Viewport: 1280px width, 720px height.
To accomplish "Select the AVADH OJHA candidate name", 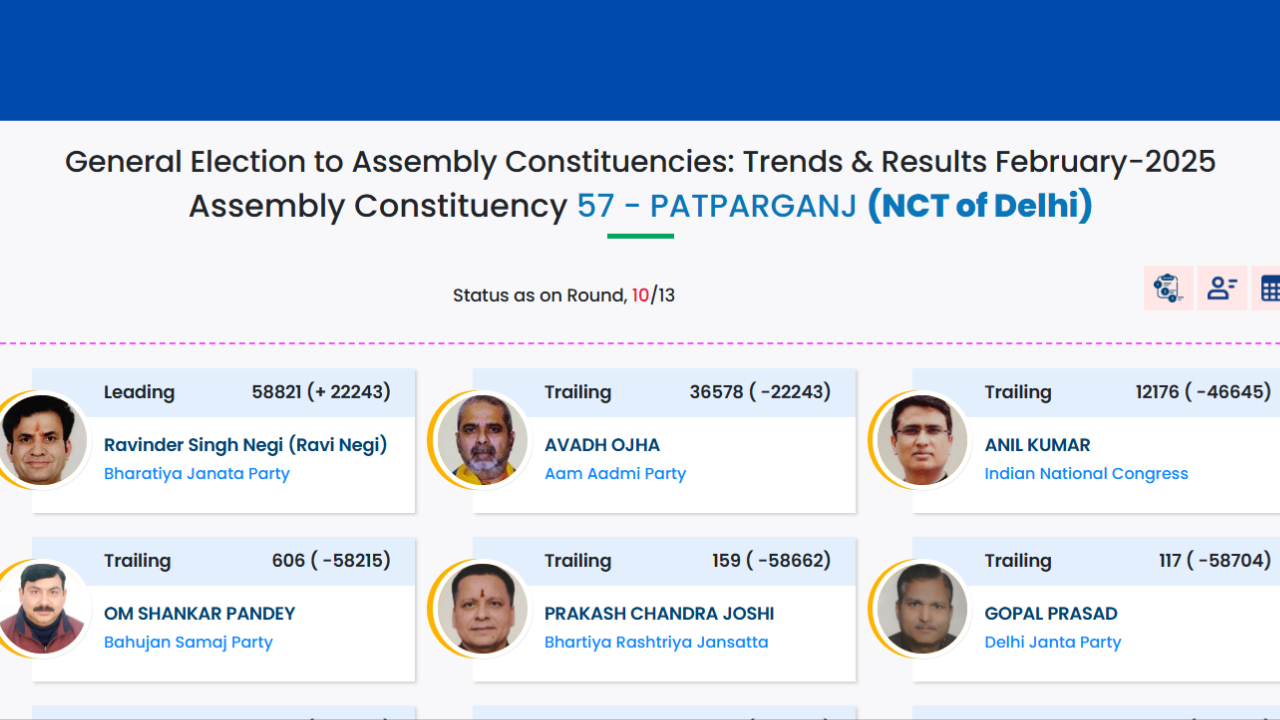I will point(602,445).
